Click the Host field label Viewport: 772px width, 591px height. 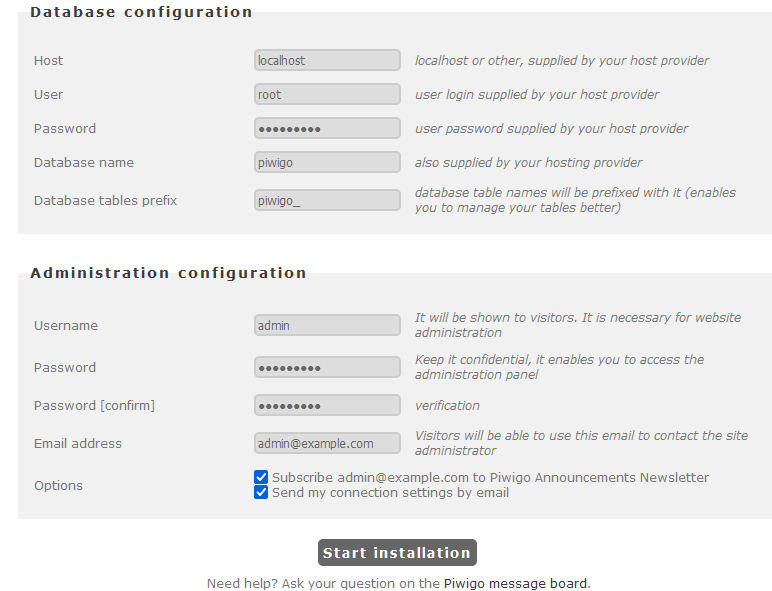(48, 60)
